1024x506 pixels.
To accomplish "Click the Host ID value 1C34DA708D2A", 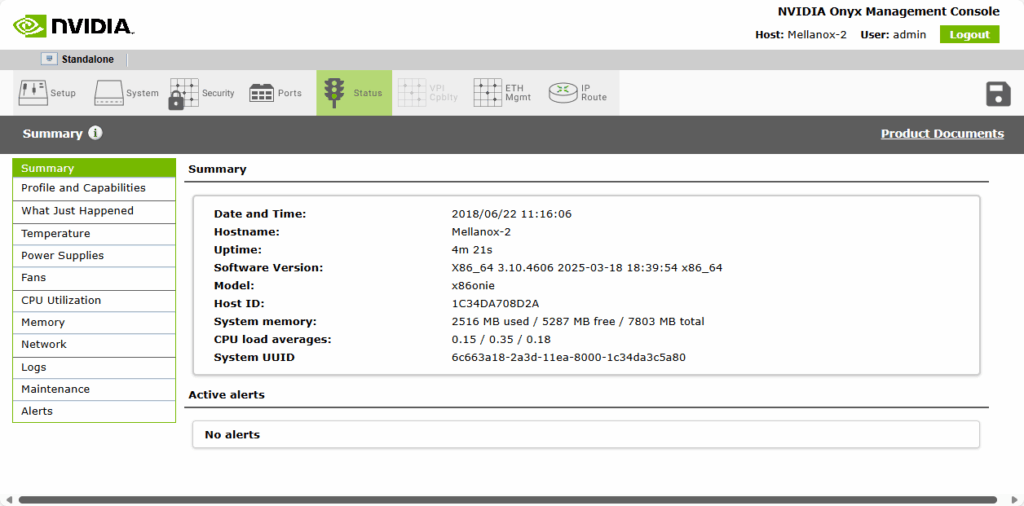I will pos(495,304).
